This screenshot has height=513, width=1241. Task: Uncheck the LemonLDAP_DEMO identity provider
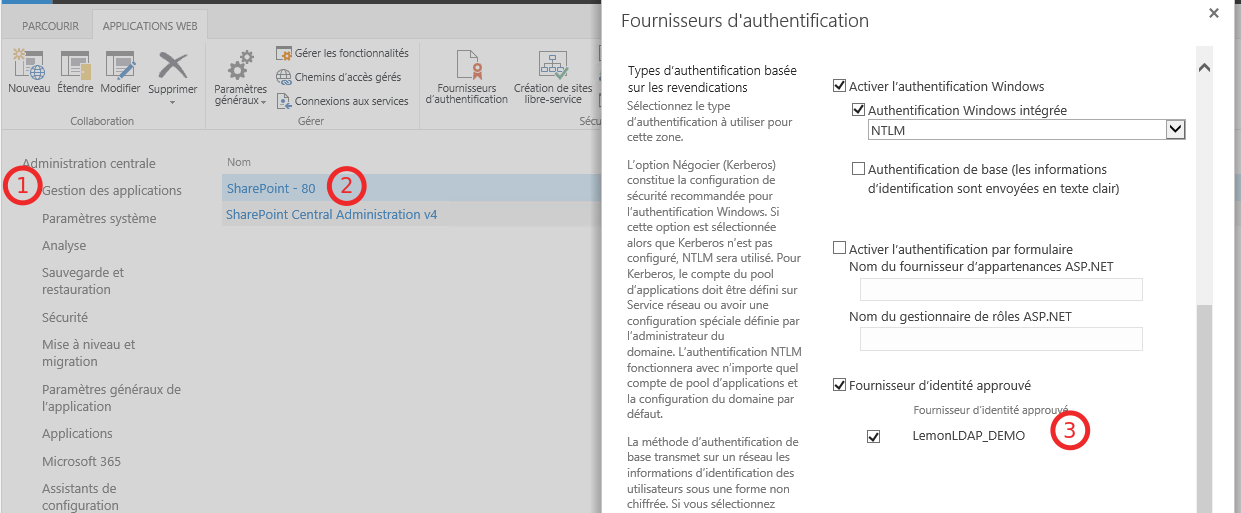click(x=874, y=436)
